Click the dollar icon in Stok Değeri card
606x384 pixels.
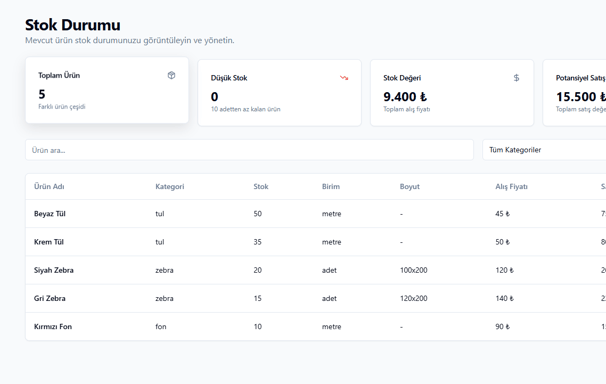click(516, 78)
